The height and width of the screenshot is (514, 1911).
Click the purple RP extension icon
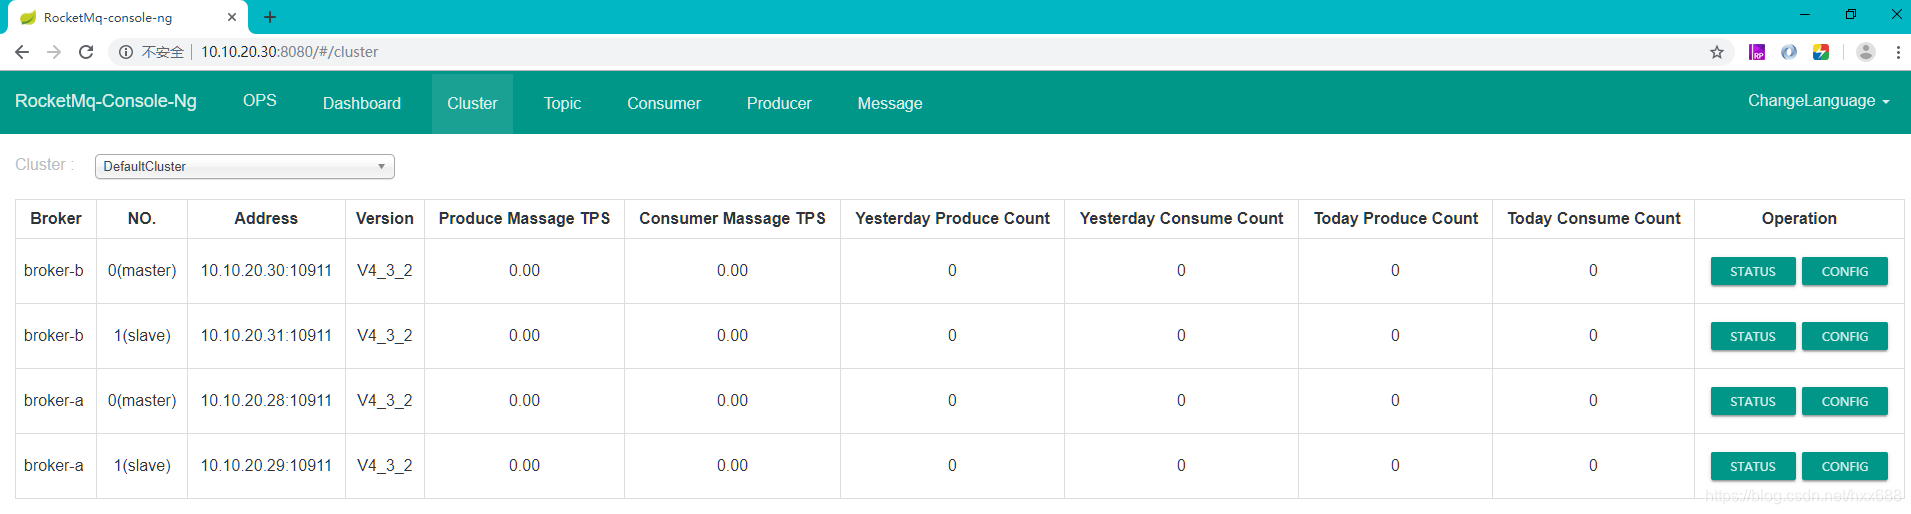coord(1757,52)
